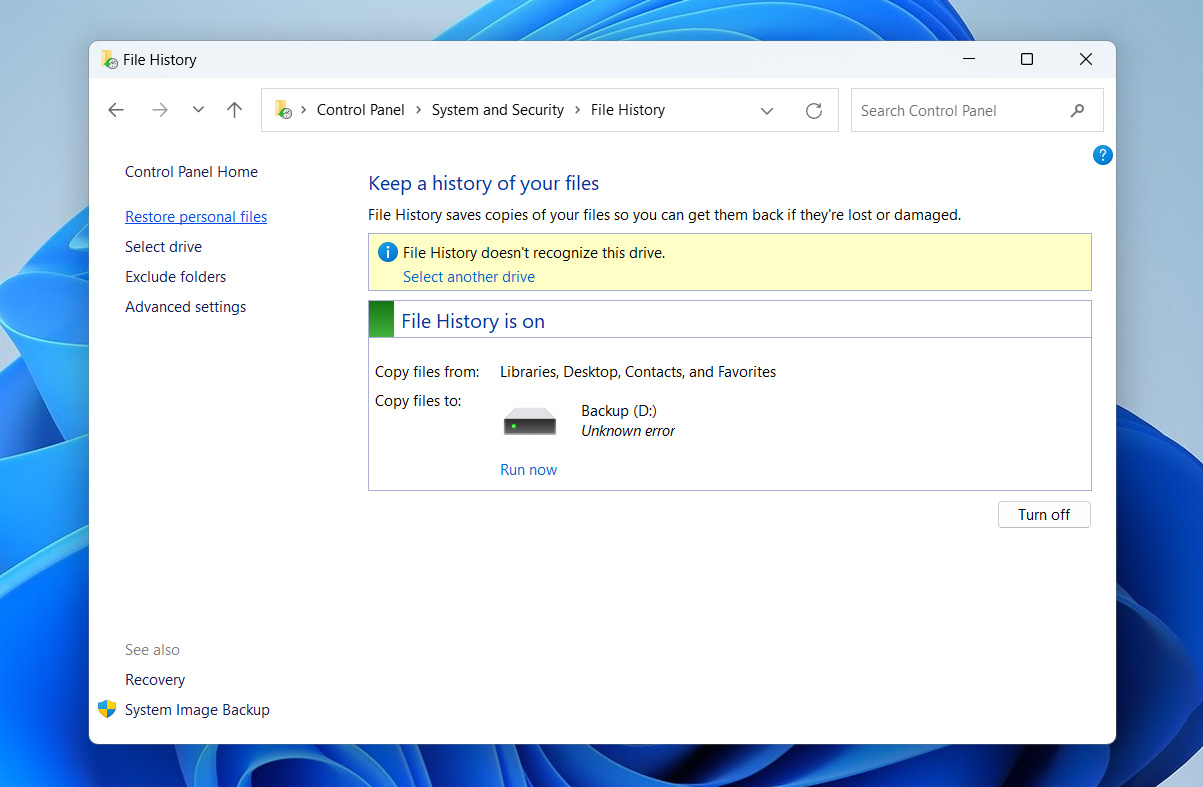Click the info icon in yellow banner

coord(387,252)
